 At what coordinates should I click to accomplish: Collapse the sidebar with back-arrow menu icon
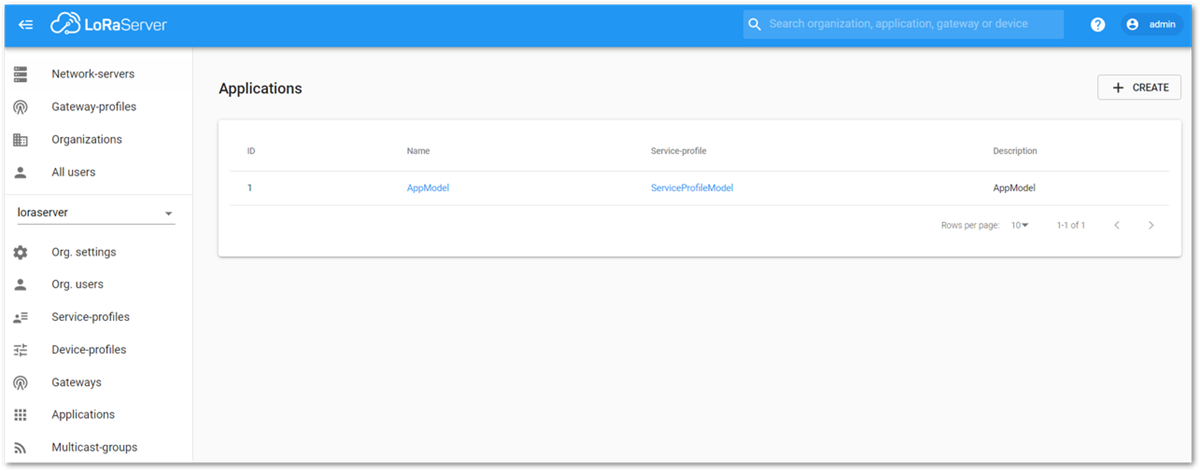(x=26, y=24)
